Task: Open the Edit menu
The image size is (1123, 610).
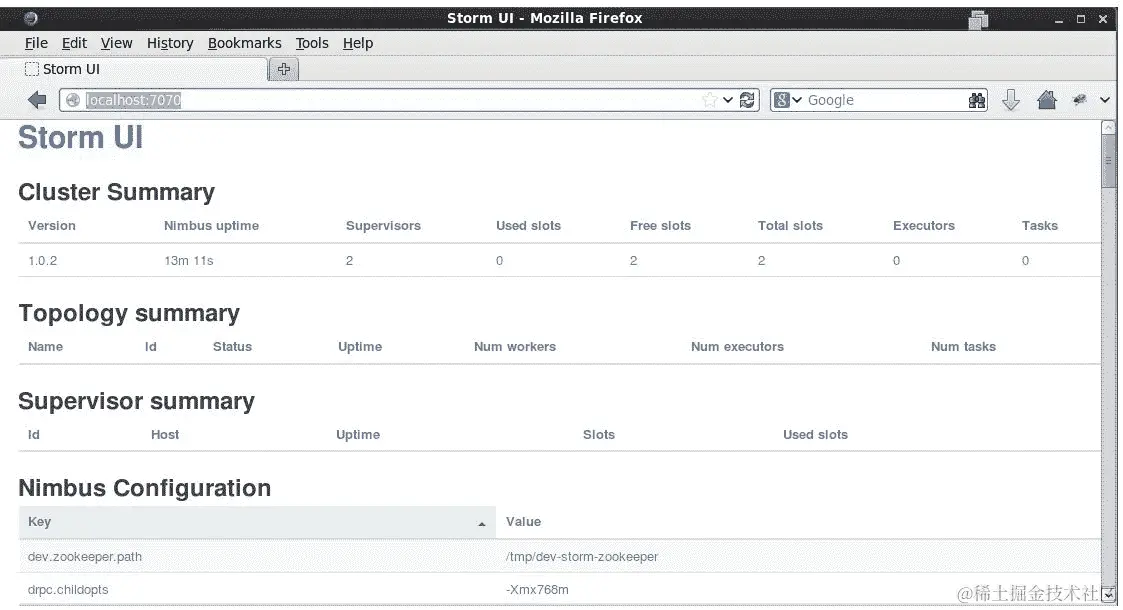Action: [x=74, y=43]
